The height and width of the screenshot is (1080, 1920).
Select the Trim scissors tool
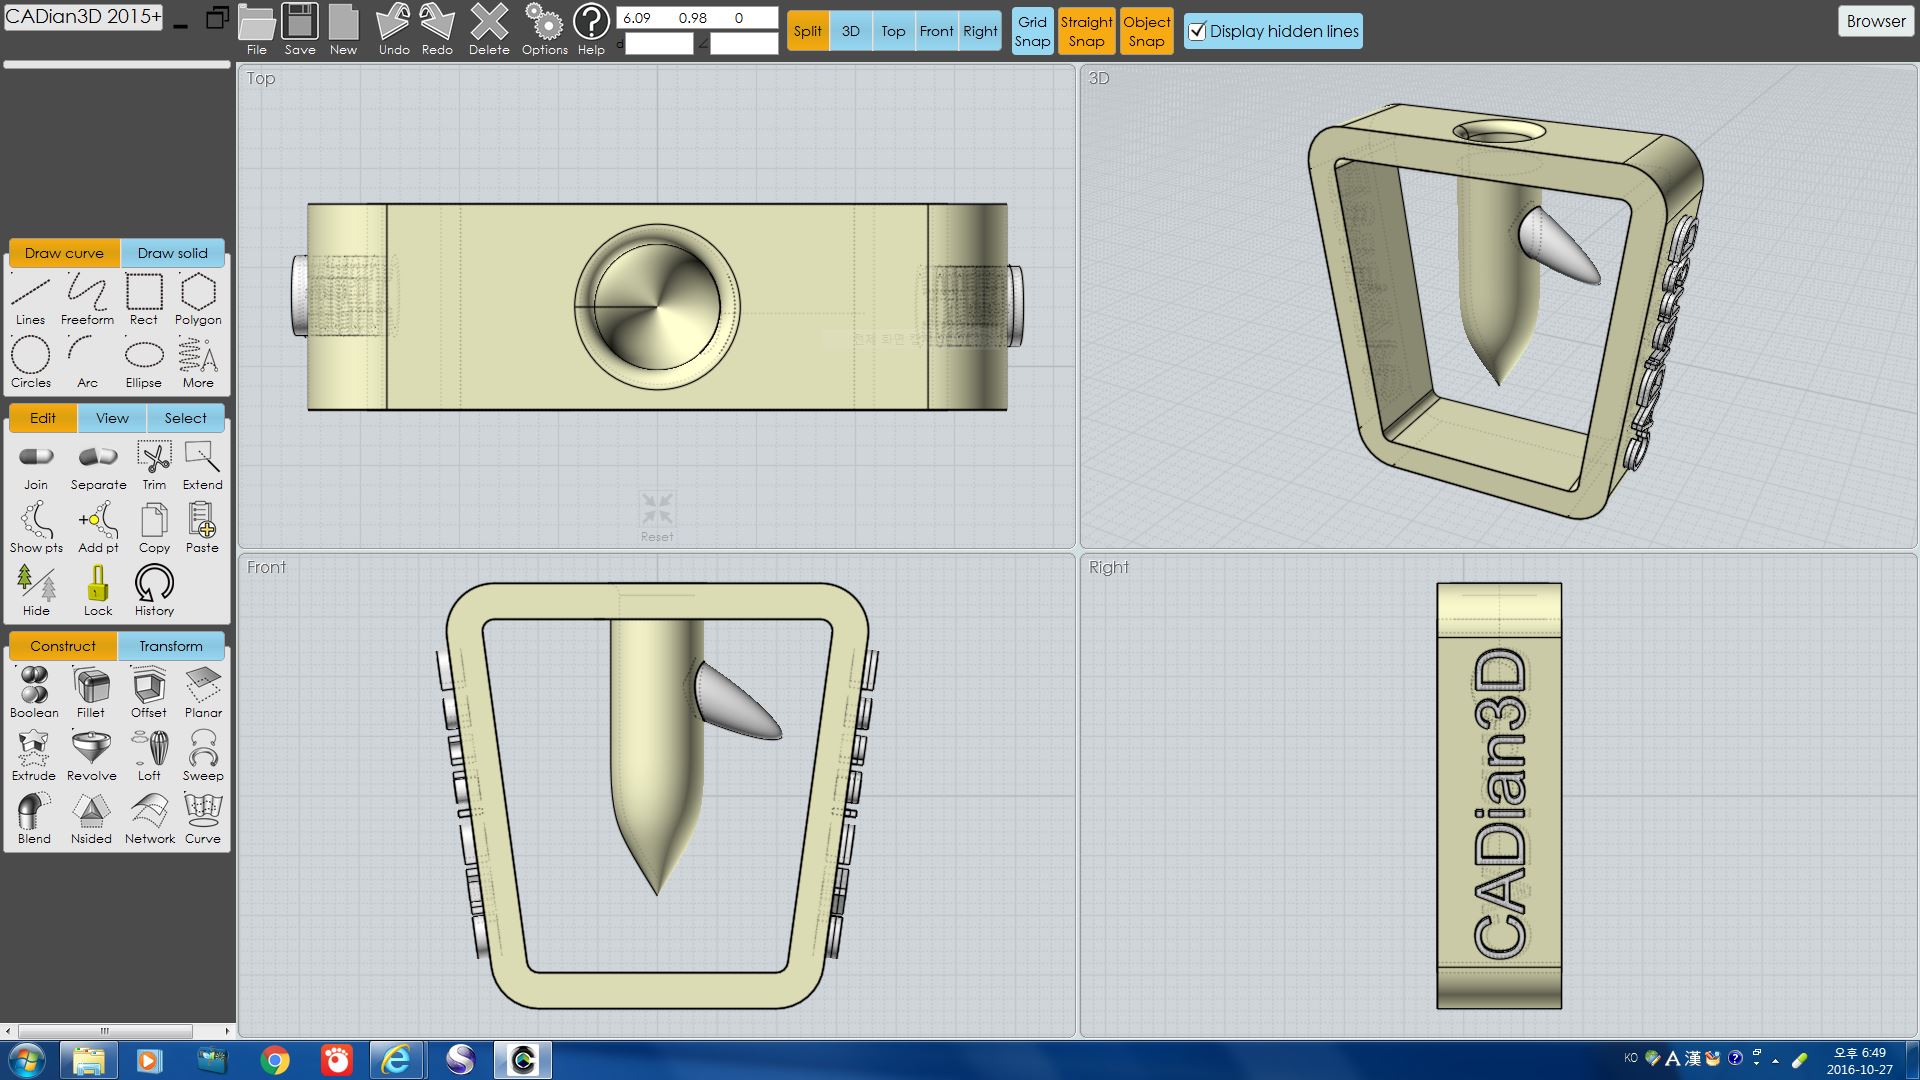[154, 465]
